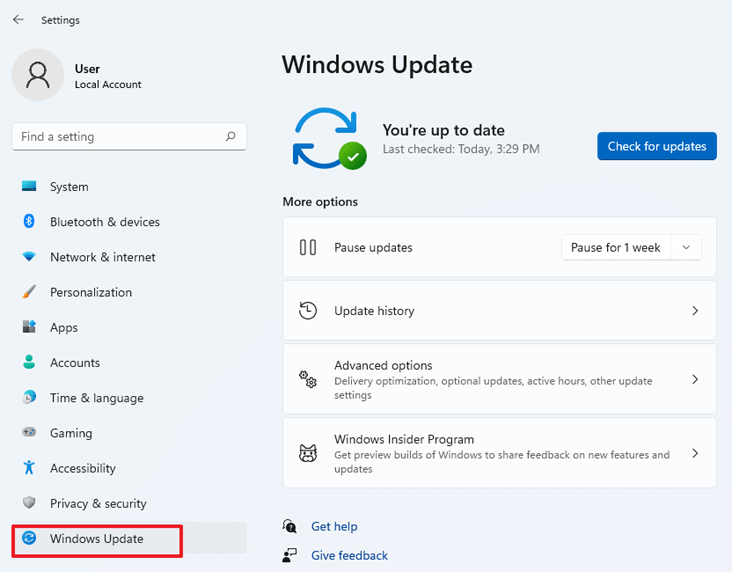Click the Privacy & security shield icon
Screen dimensions: 732x572
click(x=29, y=503)
